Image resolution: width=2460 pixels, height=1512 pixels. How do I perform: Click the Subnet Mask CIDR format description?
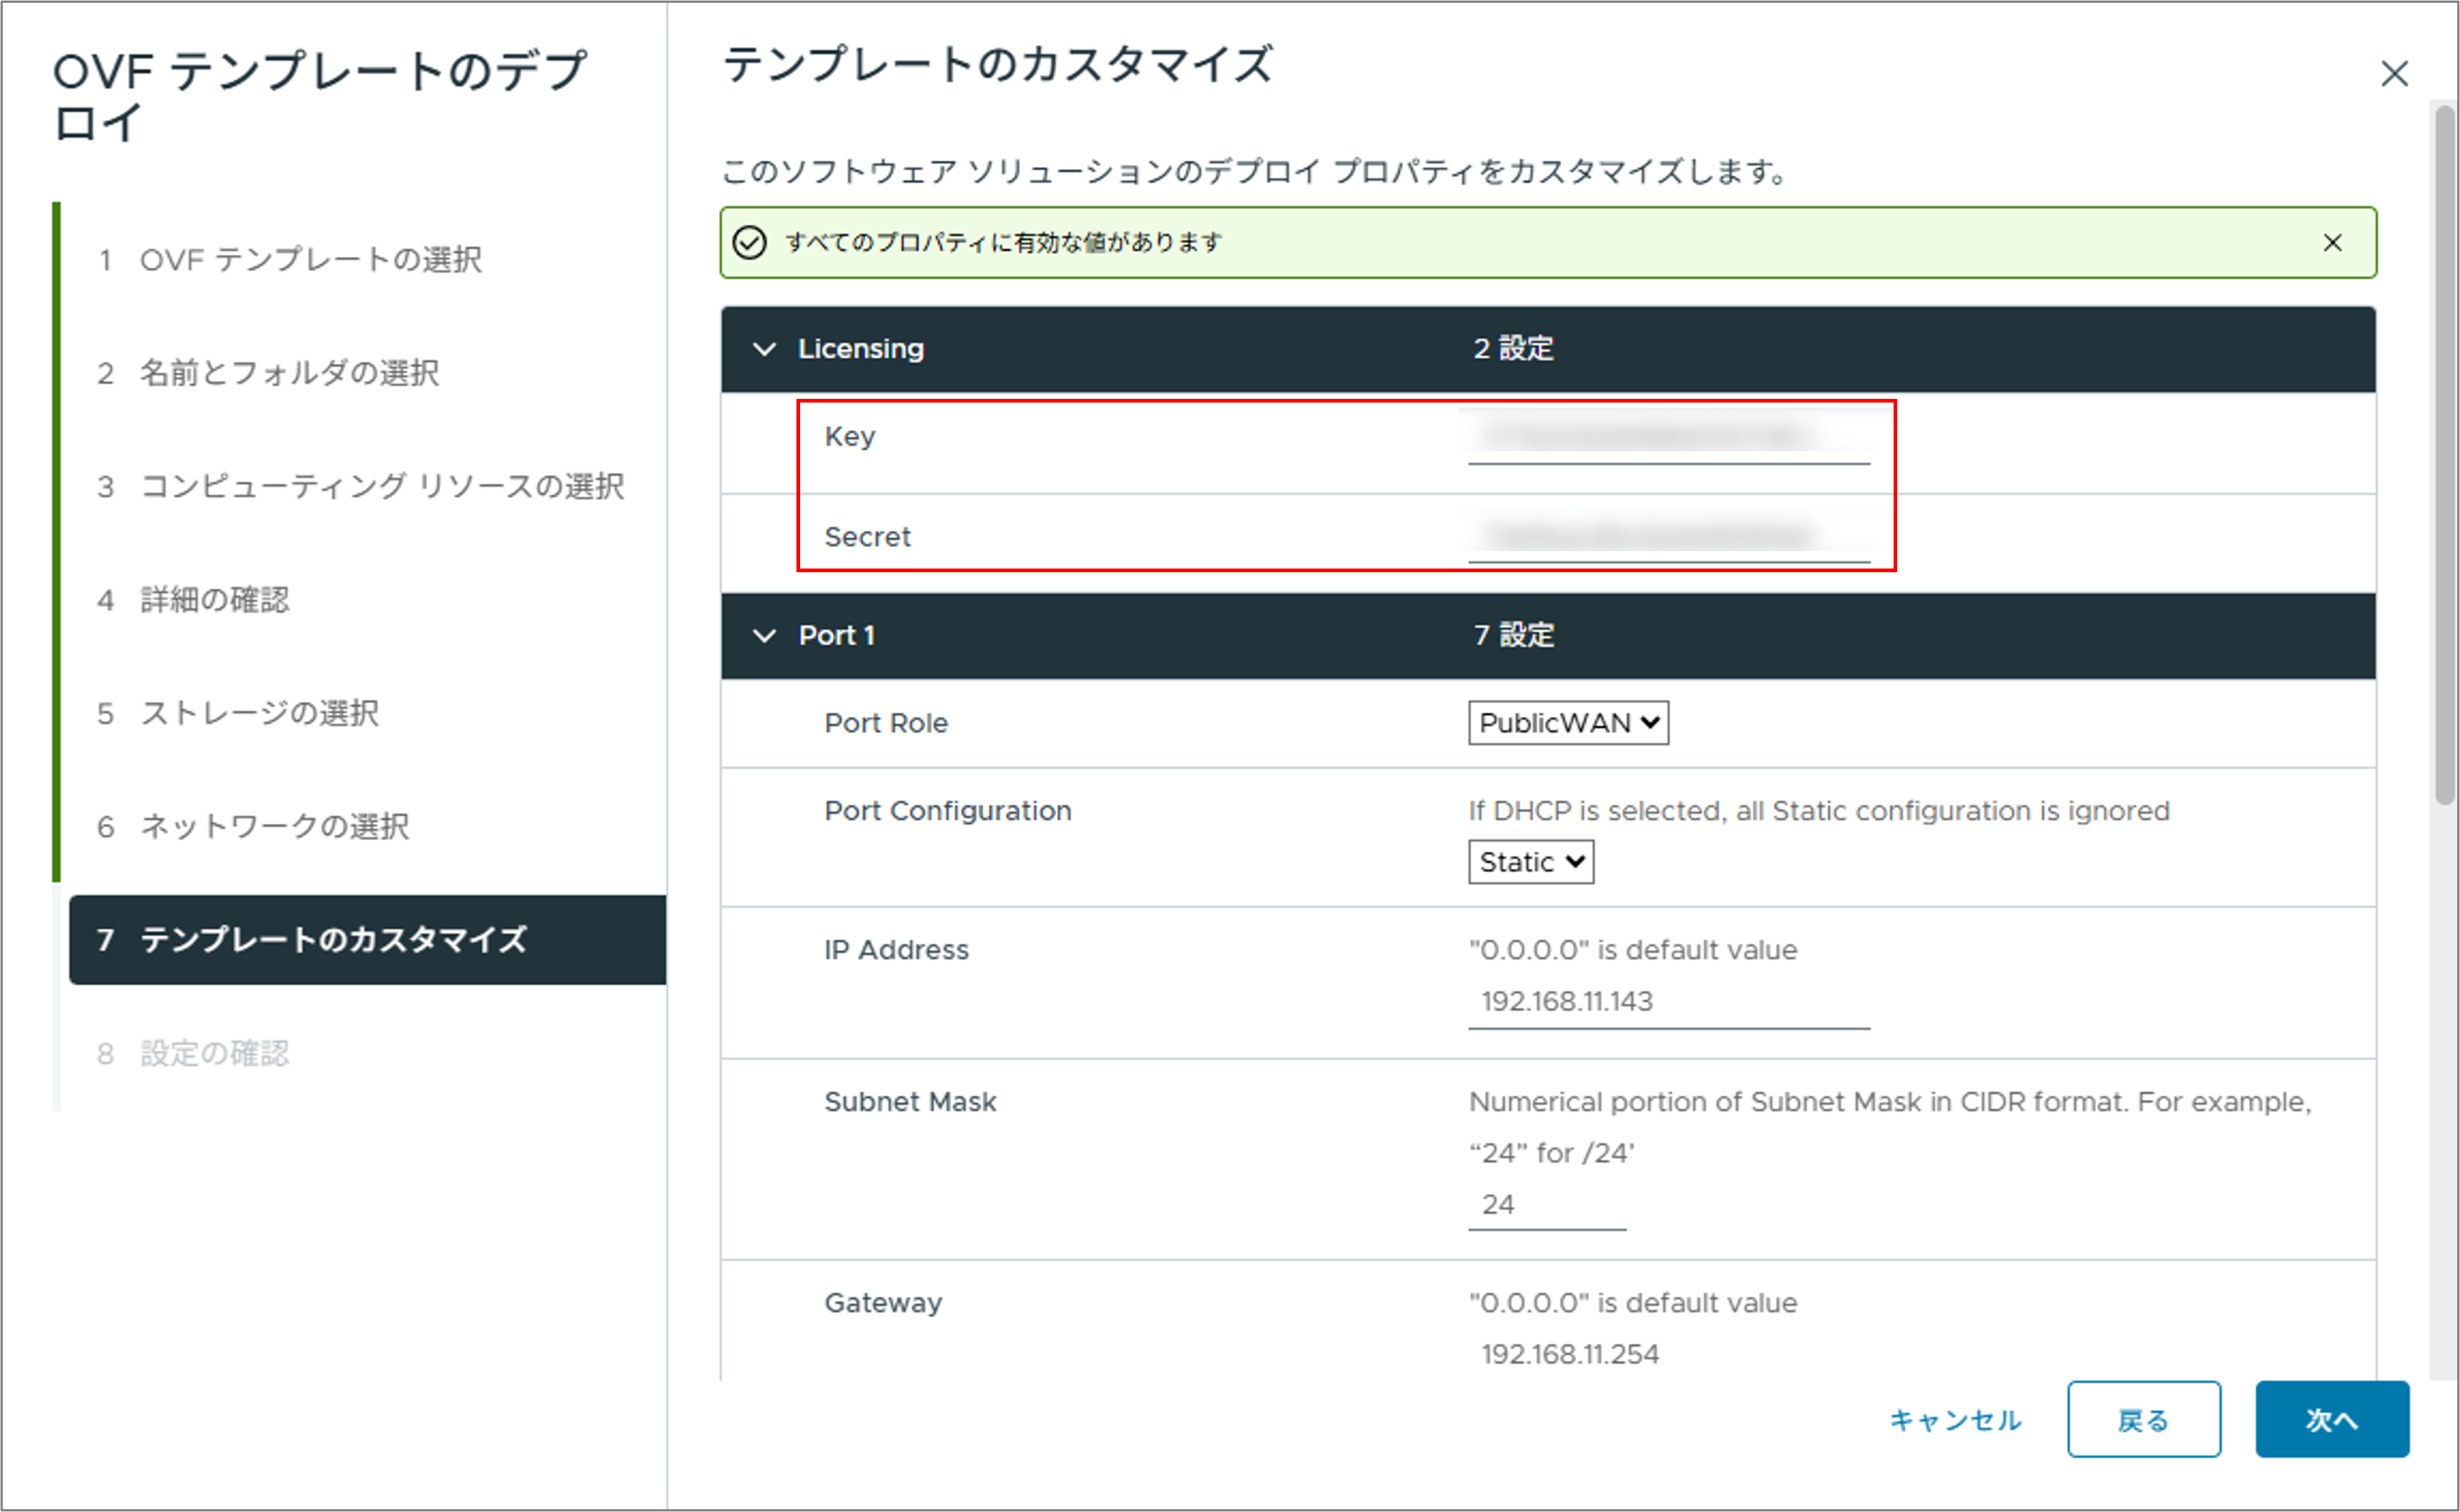[1890, 1128]
